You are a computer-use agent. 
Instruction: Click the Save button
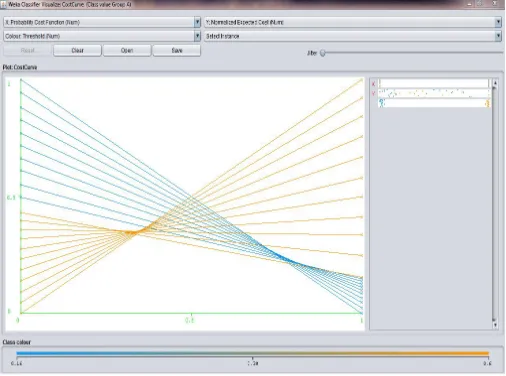click(177, 50)
